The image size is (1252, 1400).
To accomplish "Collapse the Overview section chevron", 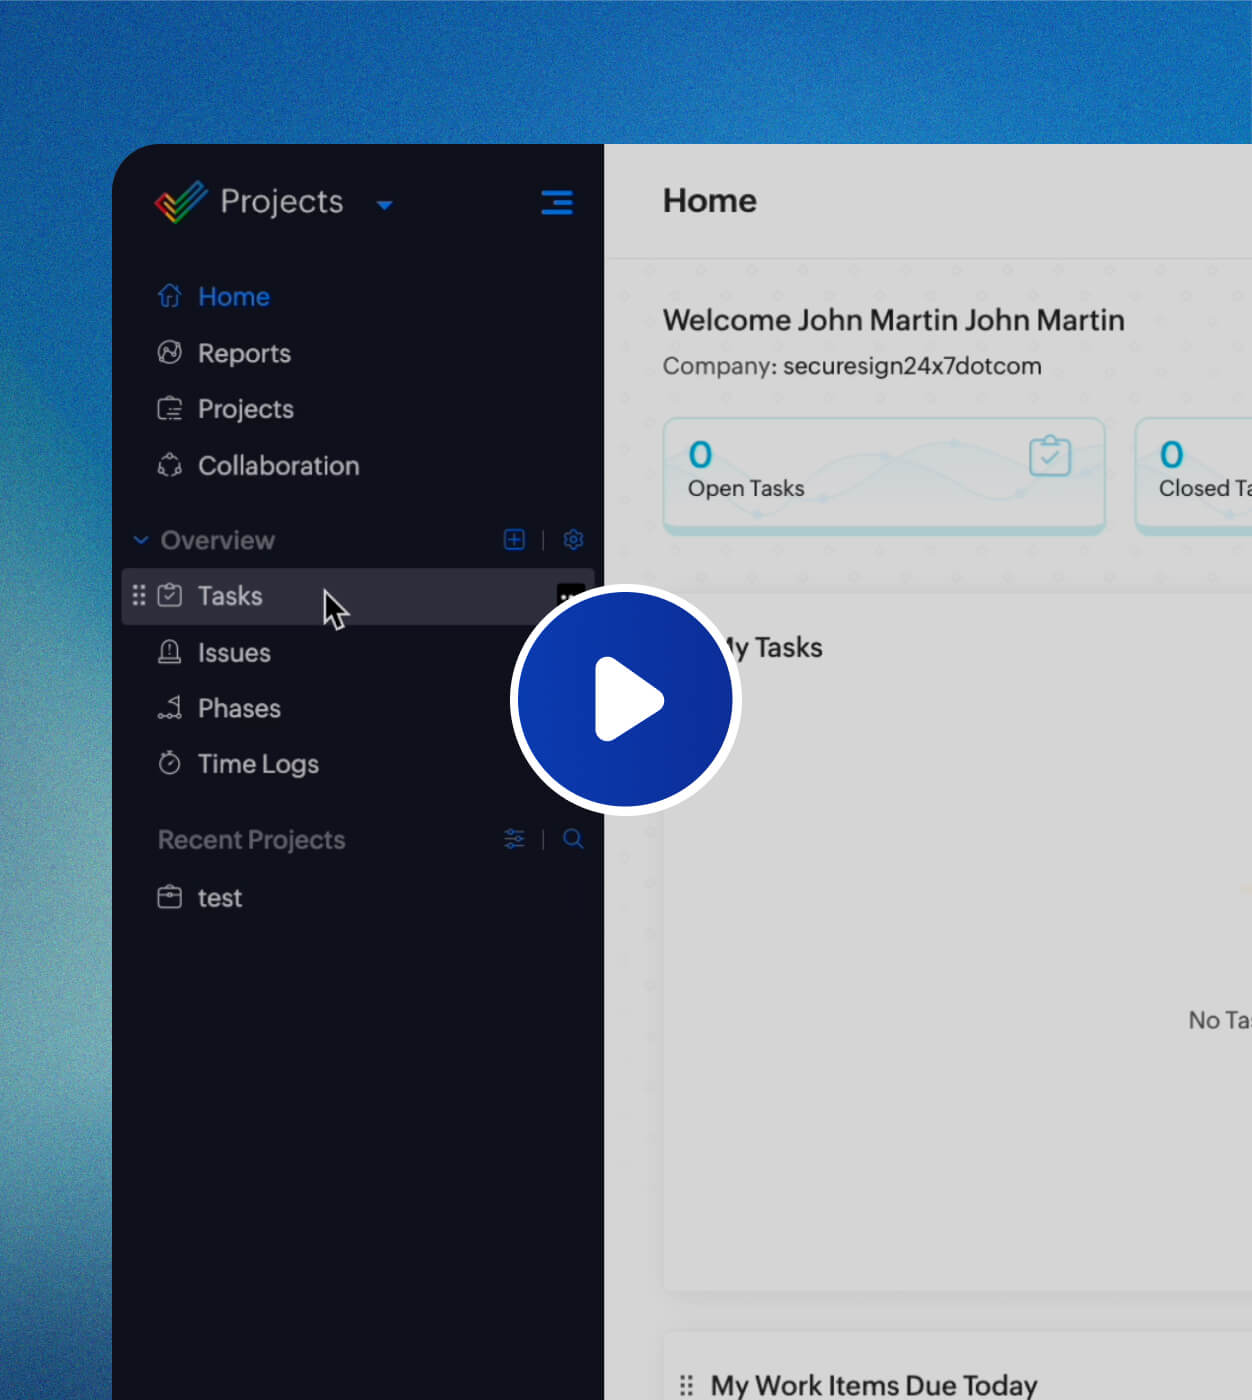I will pos(140,540).
